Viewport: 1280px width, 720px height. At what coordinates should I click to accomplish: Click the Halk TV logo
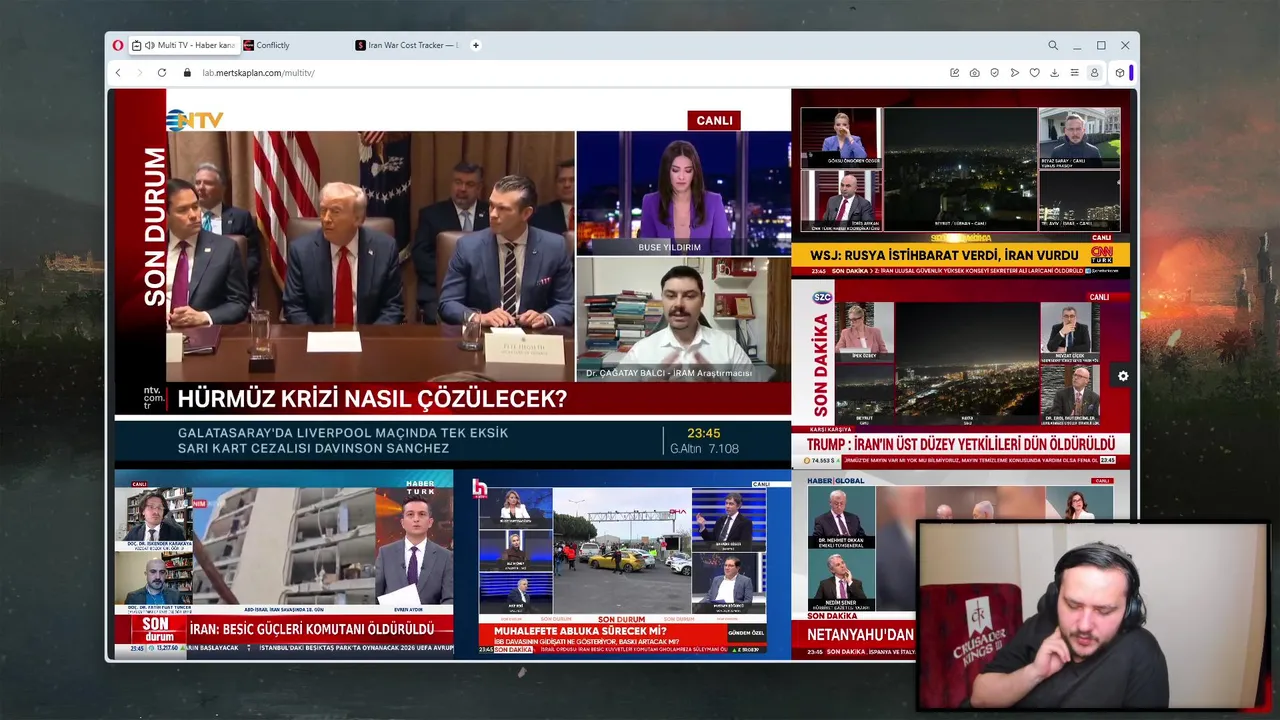tap(479, 488)
